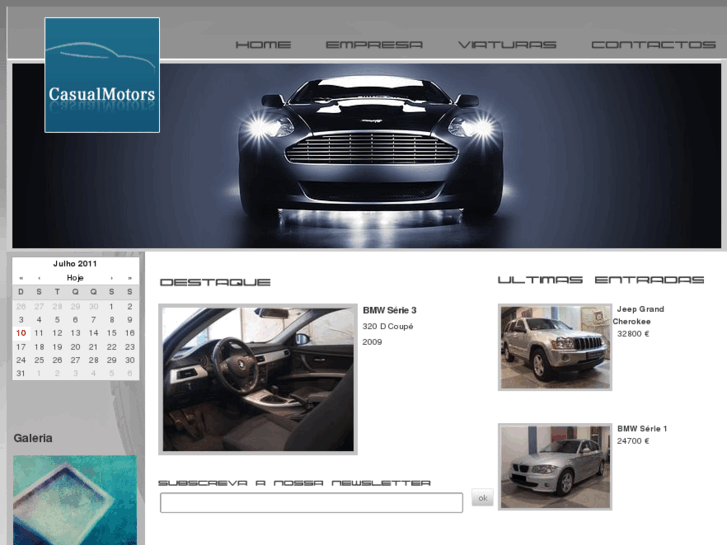
Task: Select day 22 in calendar
Action: [112, 347]
